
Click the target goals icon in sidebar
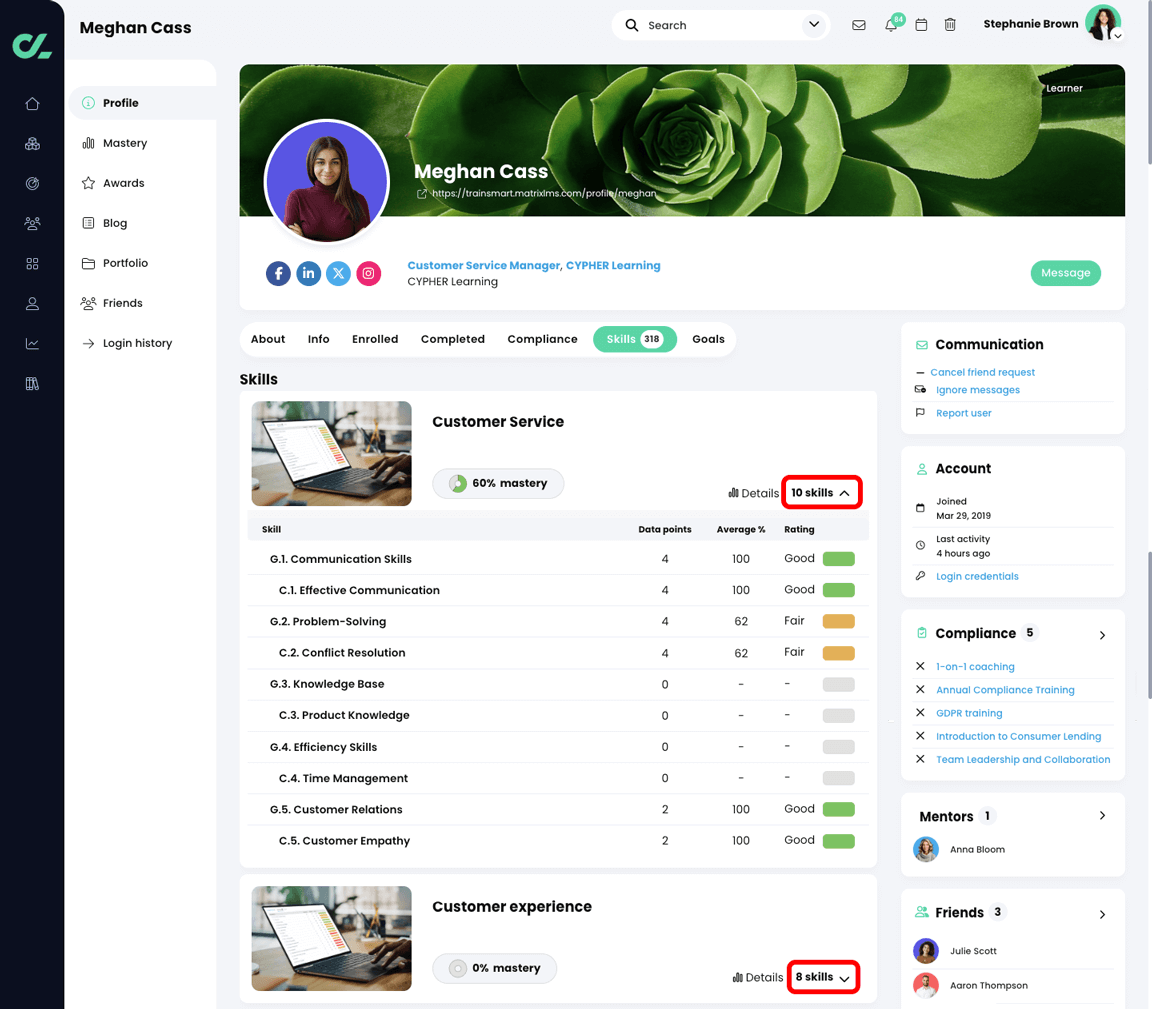point(32,183)
